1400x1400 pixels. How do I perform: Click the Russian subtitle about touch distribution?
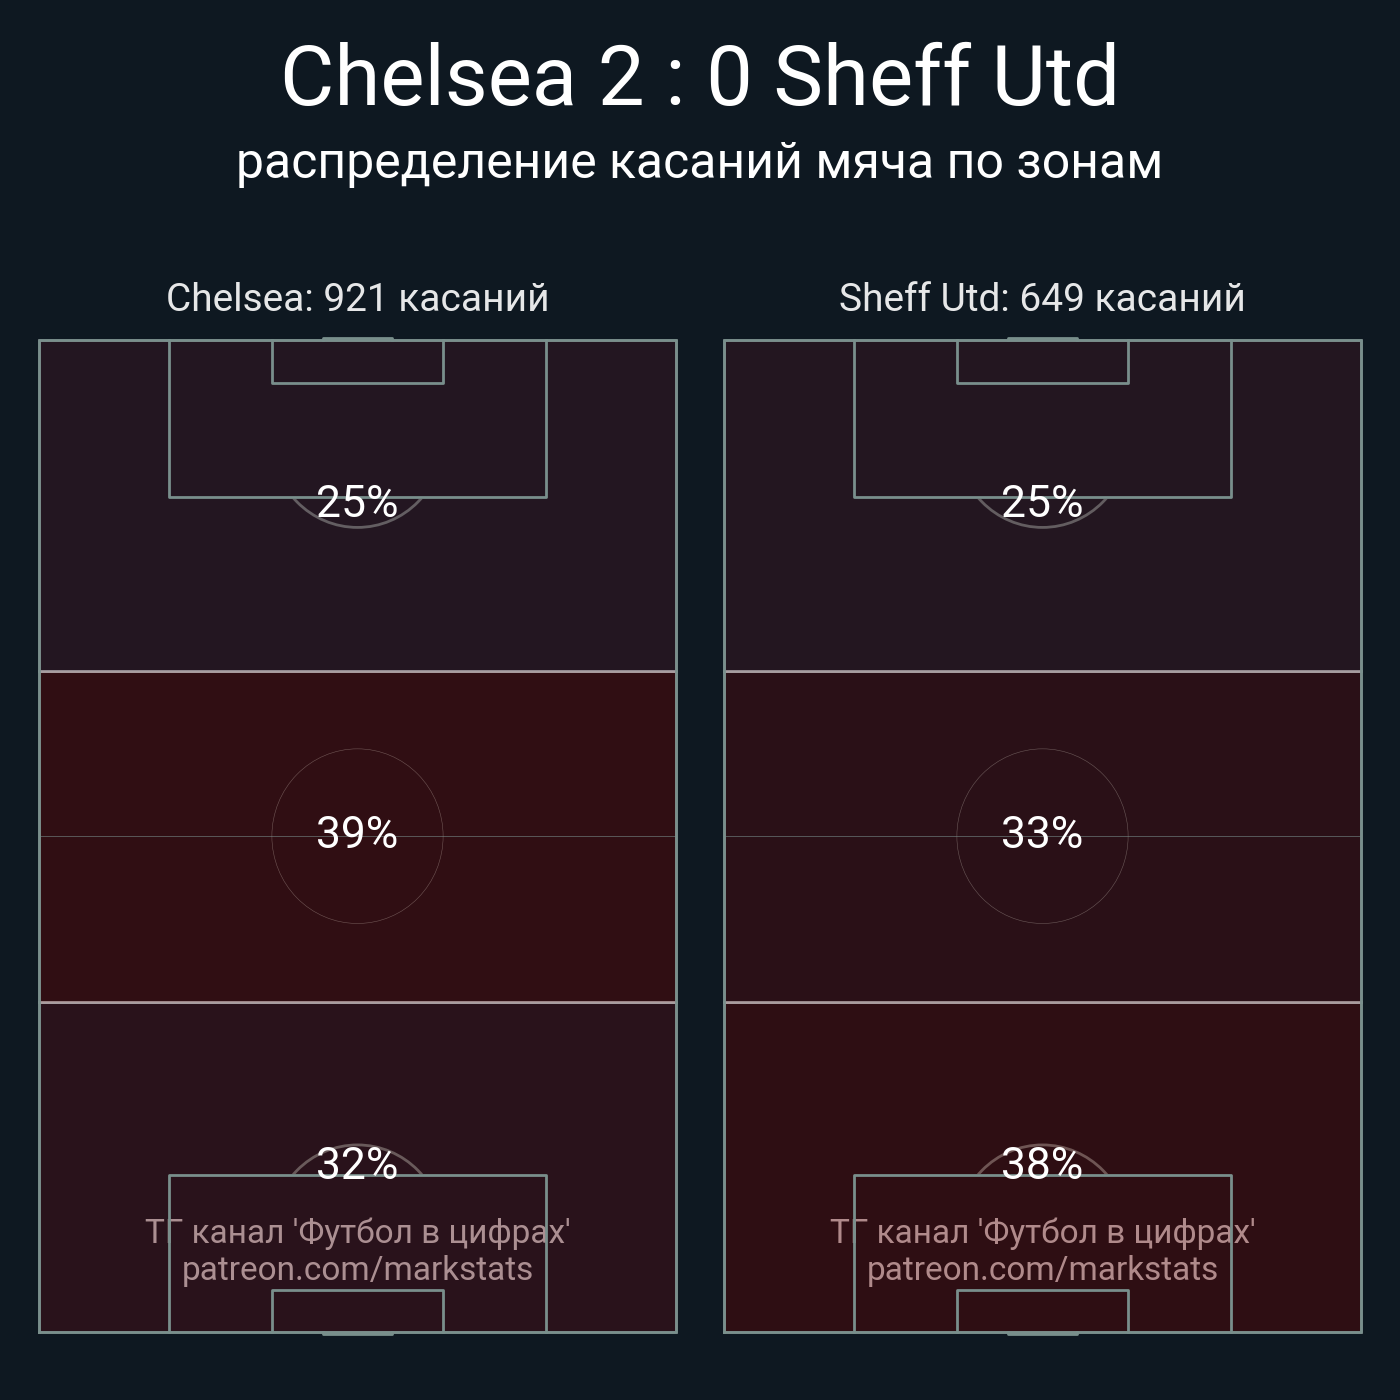699,162
